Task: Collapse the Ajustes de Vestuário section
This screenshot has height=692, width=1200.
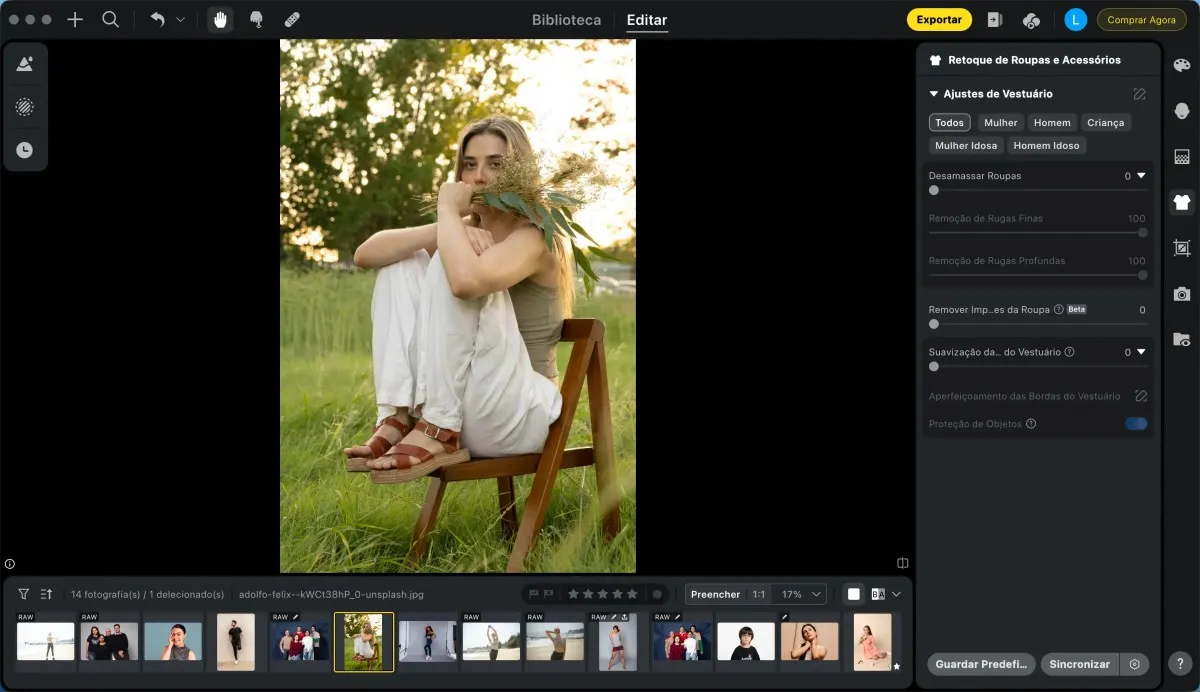Action: tap(934, 94)
